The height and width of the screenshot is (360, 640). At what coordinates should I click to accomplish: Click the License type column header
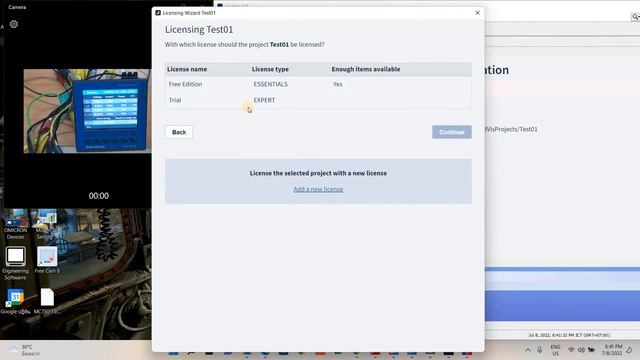(270, 69)
